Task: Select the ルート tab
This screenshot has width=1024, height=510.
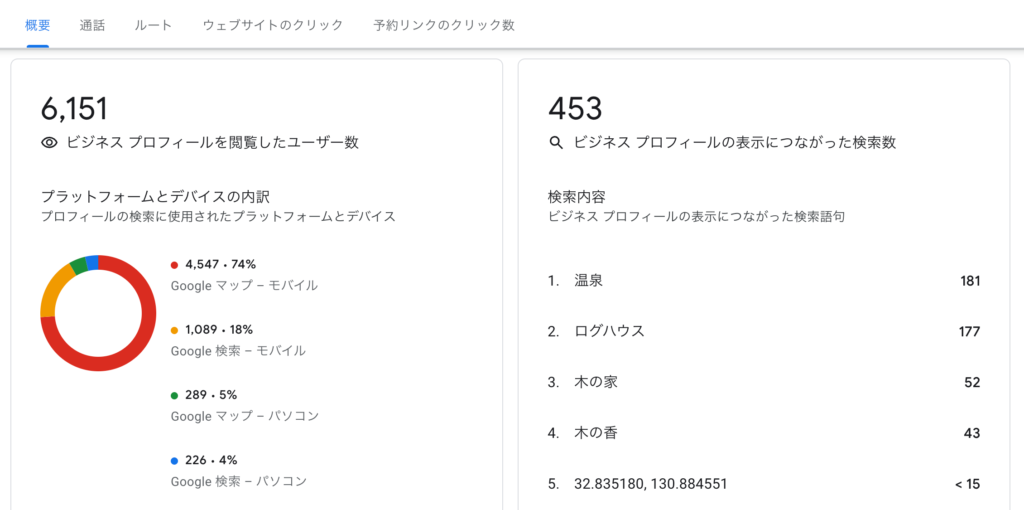Action: click(x=153, y=25)
